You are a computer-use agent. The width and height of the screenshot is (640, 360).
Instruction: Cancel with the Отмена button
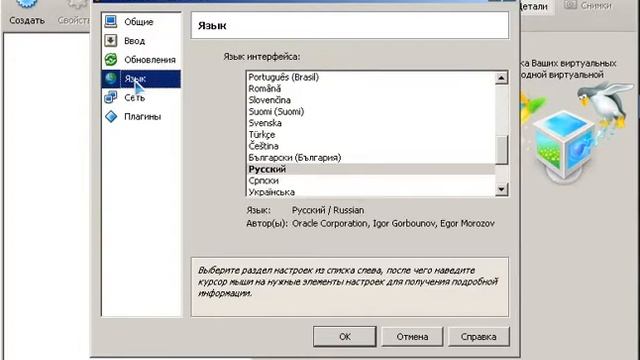pyautogui.click(x=412, y=337)
